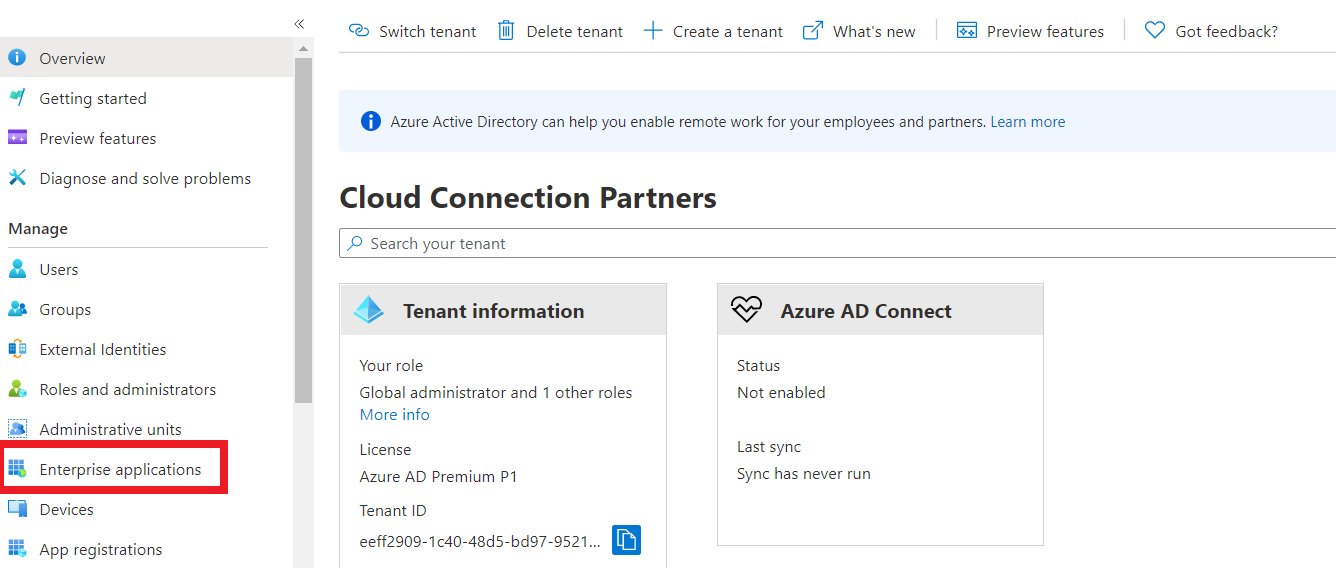Click the Global administrator role text
1336x568 pixels.
point(496,392)
